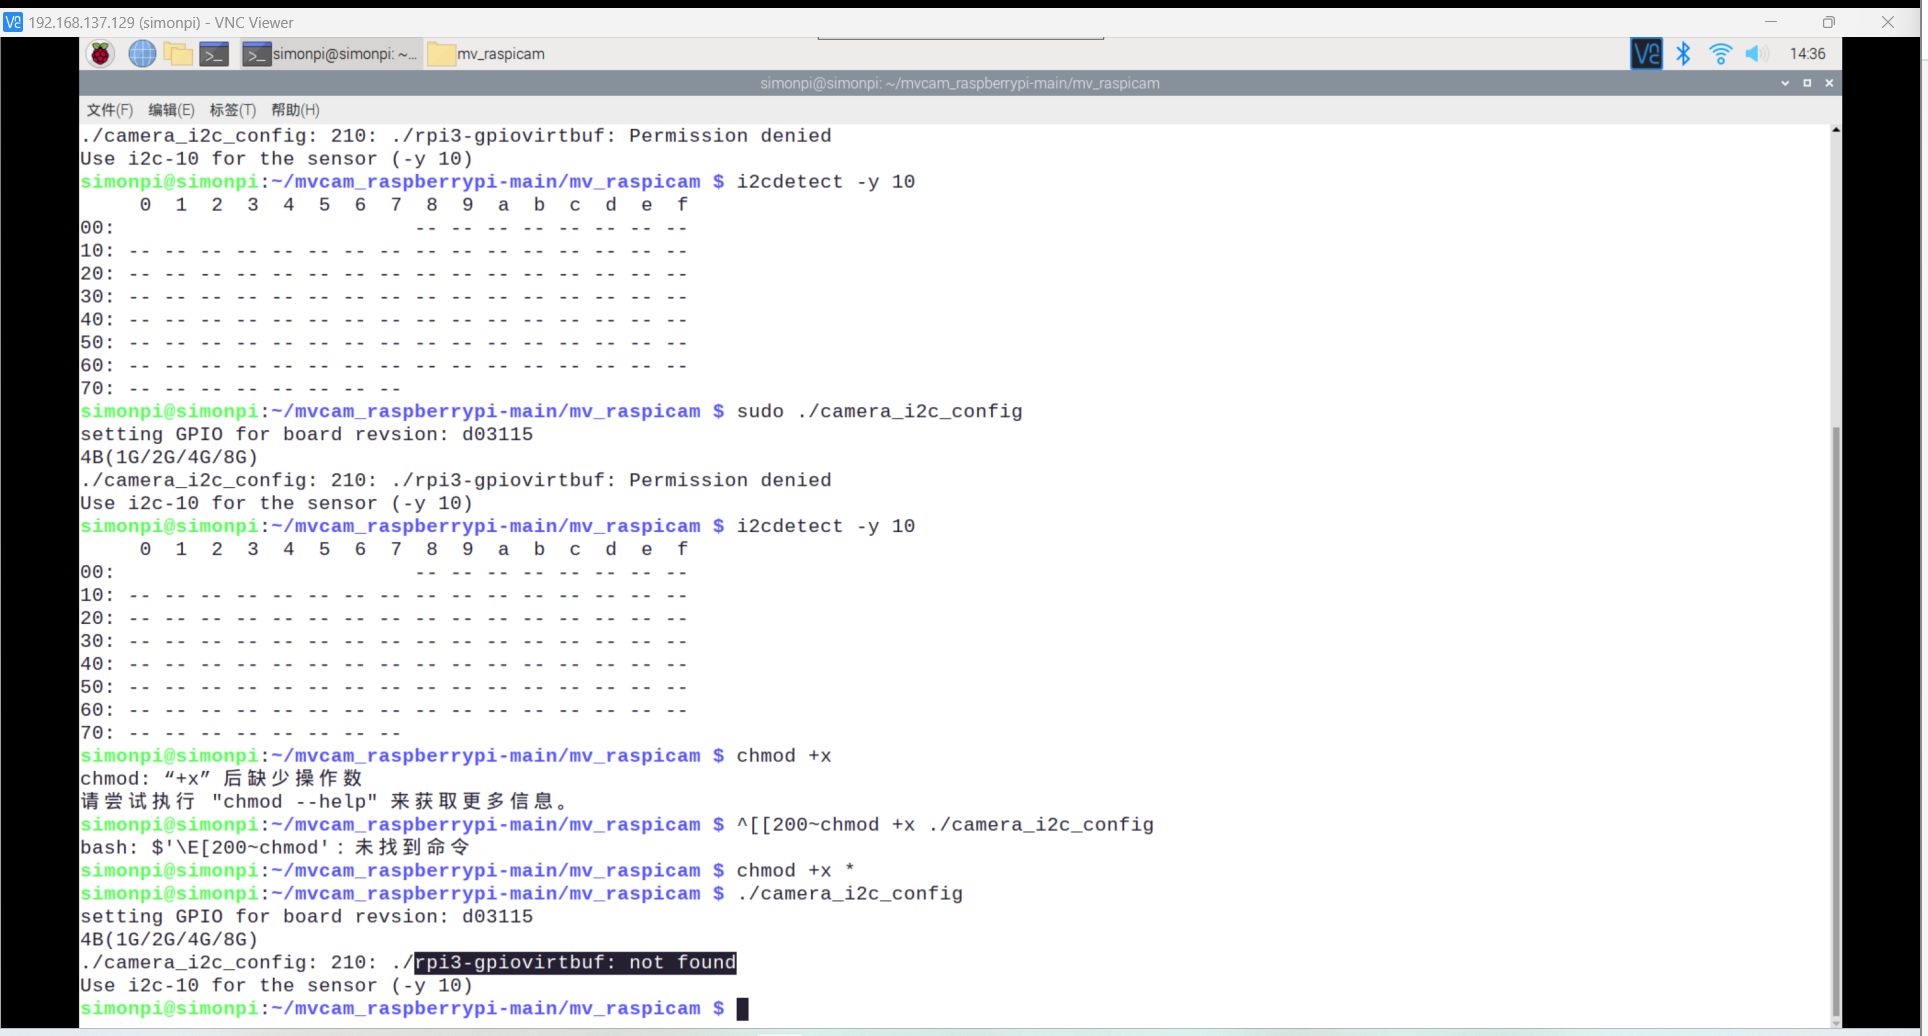Click the clock showing 14:36
Image resolution: width=1928 pixels, height=1036 pixels.
click(1807, 54)
